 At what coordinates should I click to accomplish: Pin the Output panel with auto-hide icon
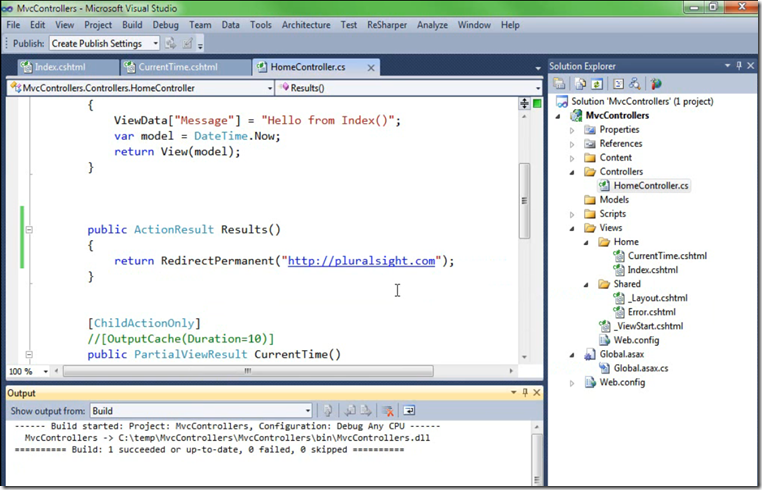pos(525,392)
